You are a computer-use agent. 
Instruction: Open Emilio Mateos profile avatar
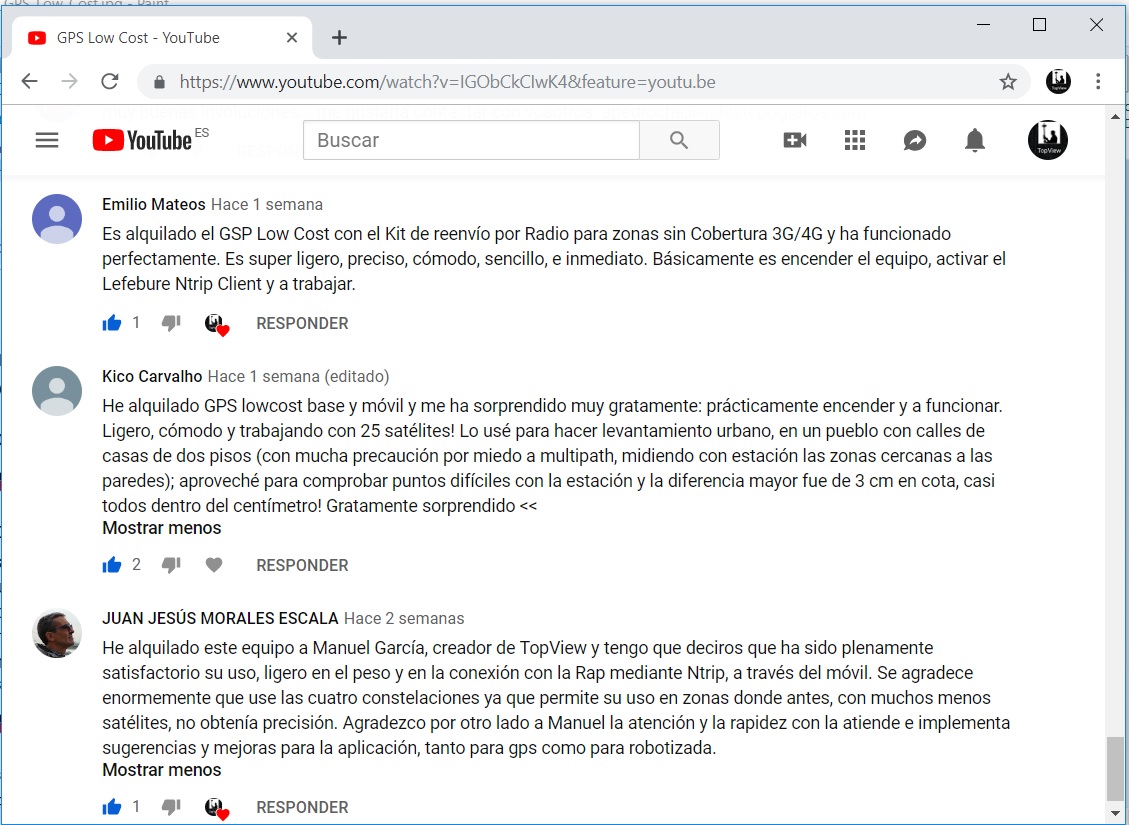tap(57, 219)
